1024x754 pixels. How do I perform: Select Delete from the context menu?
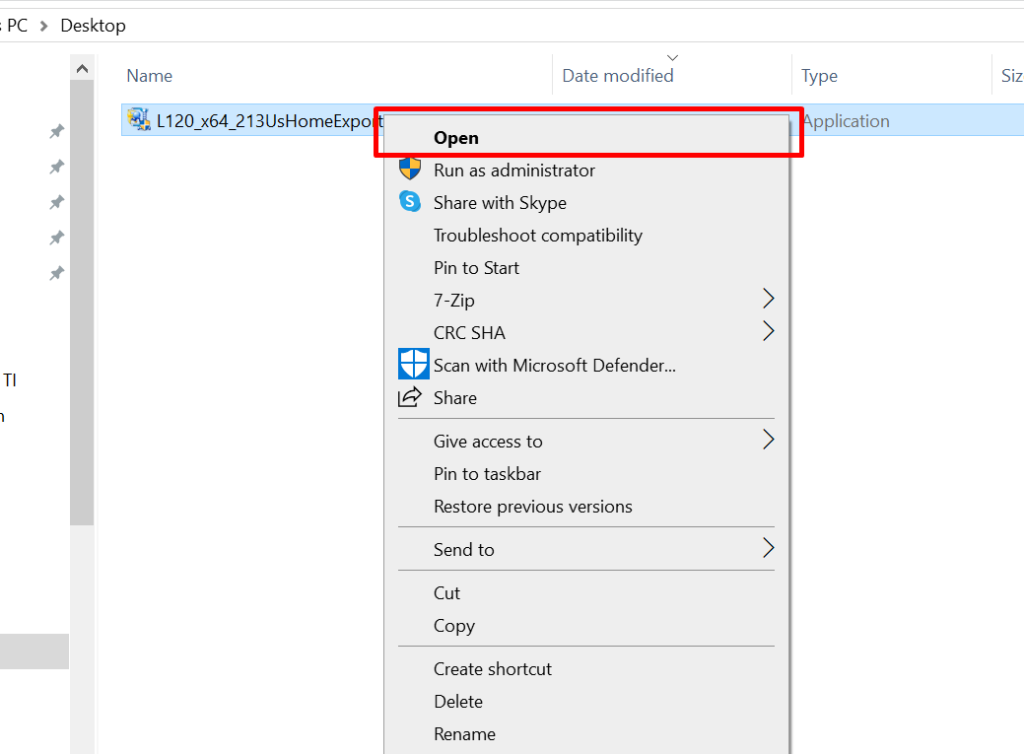tap(458, 702)
